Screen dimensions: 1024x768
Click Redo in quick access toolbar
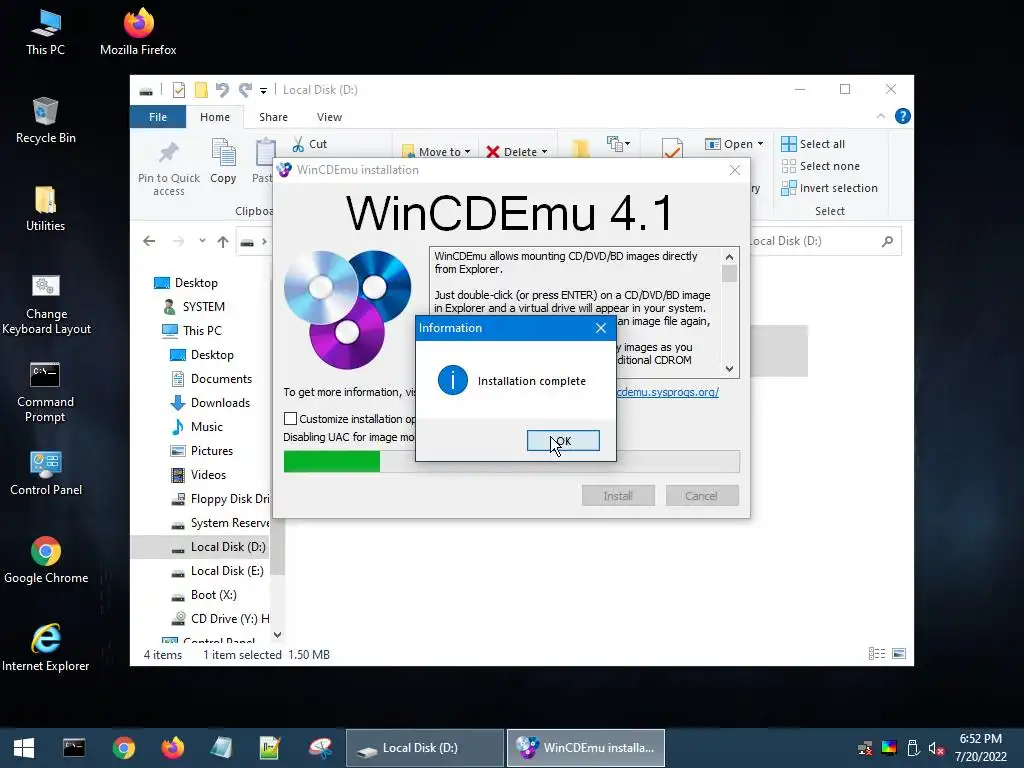(x=245, y=89)
